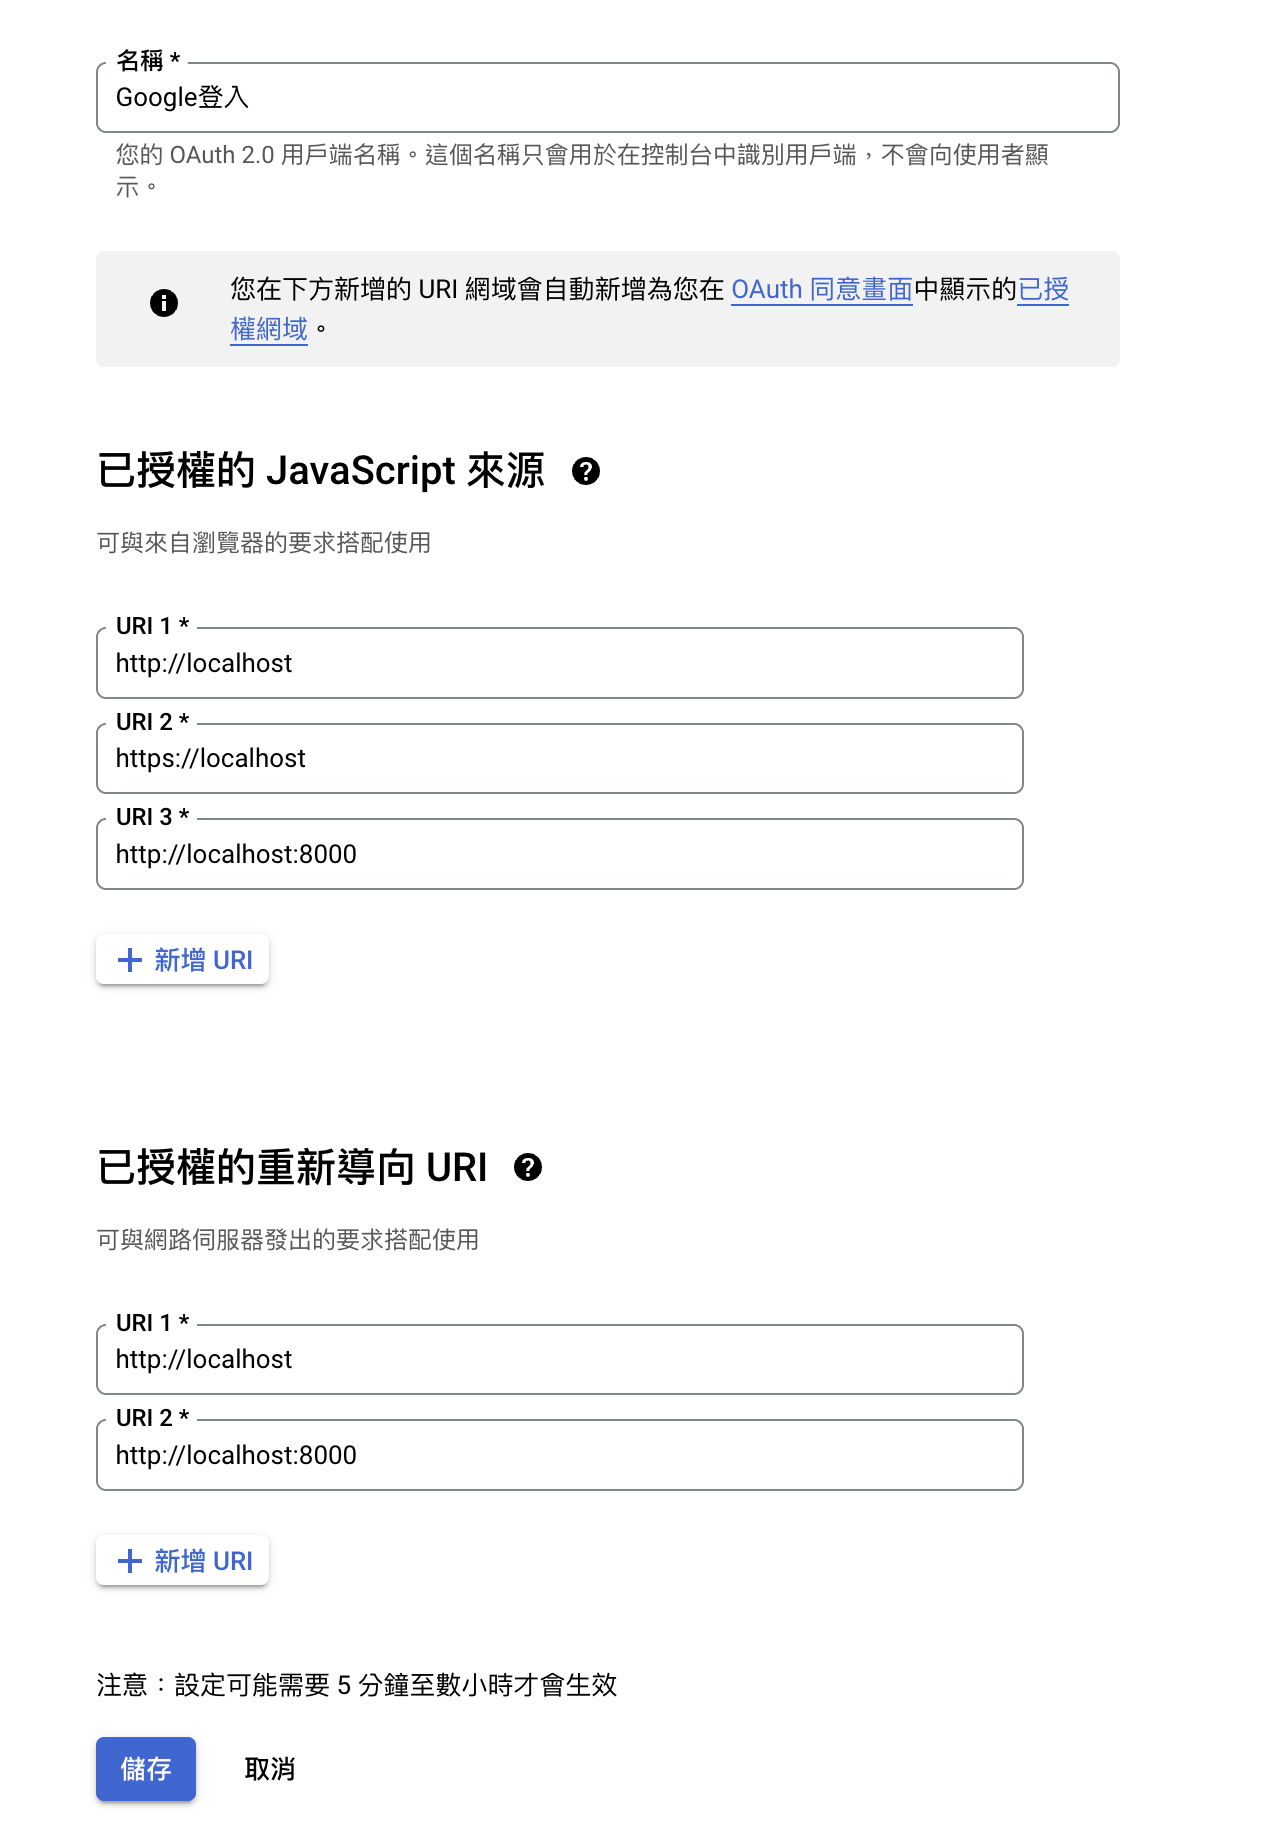Focus the 名稱 field containing Google登入
The width and height of the screenshot is (1278, 1834).
point(608,97)
